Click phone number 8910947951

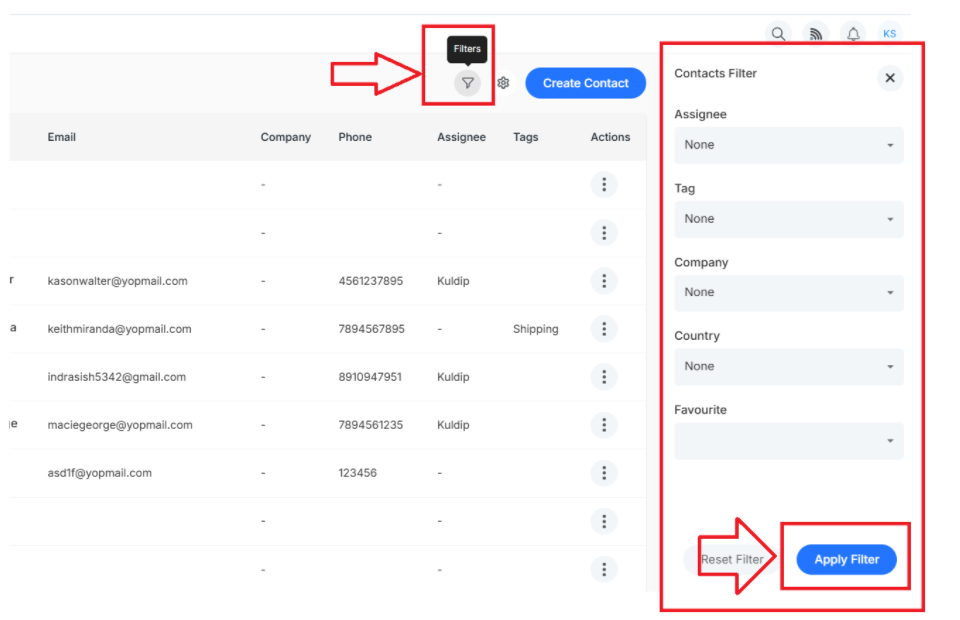370,377
